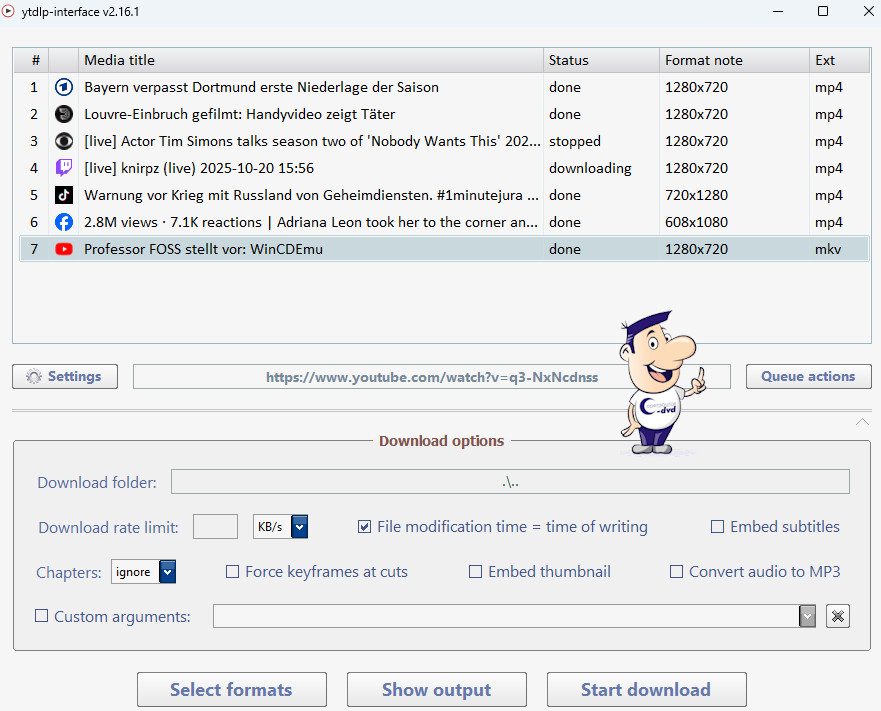This screenshot has width=881, height=711.
Task: Tick the Convert audio to MP3 checkbox
Action: click(677, 572)
